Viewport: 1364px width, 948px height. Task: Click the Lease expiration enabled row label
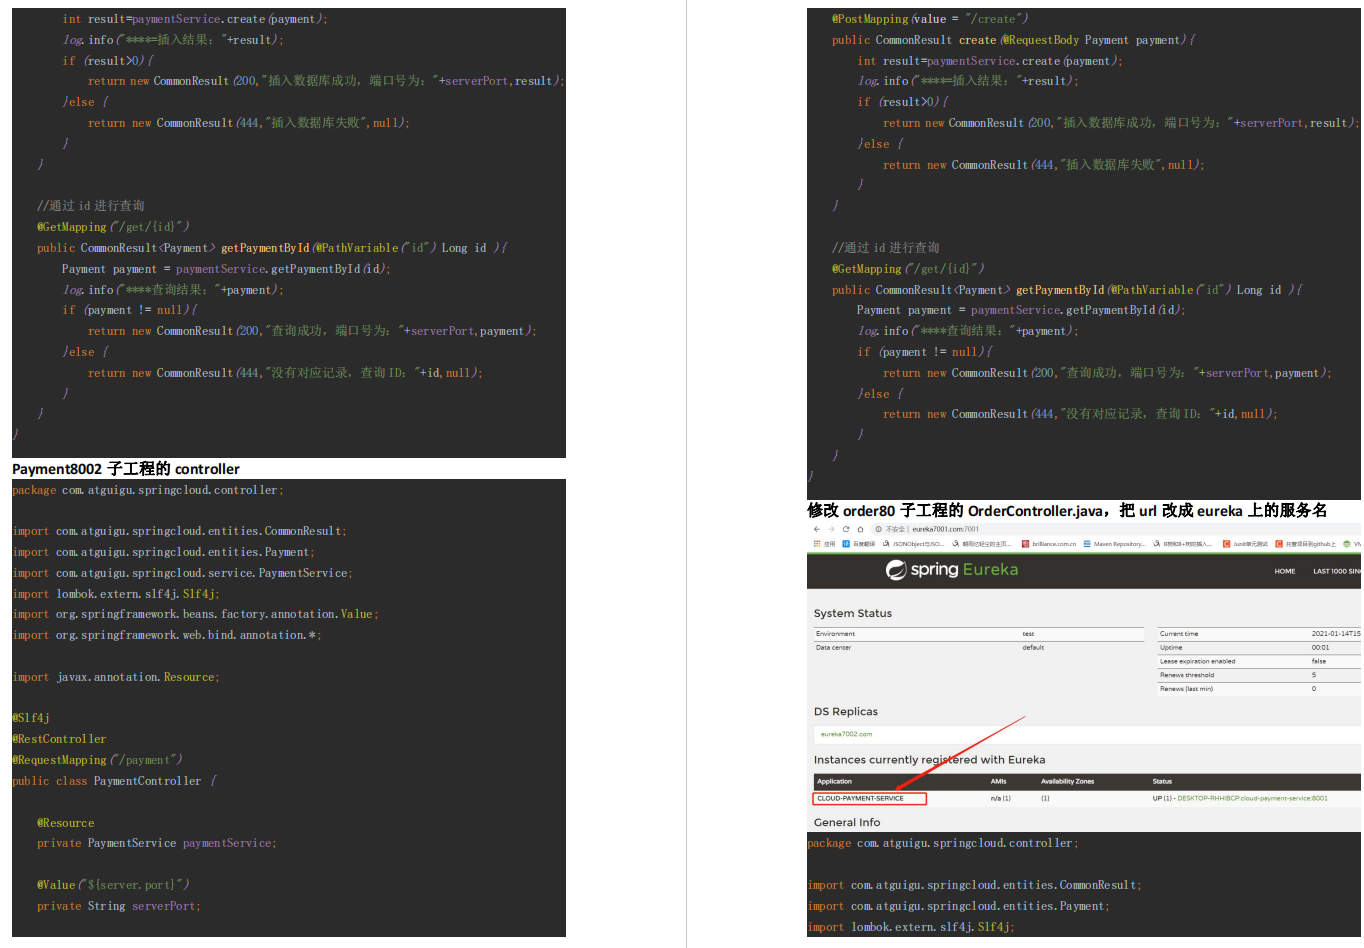[x=1197, y=661]
